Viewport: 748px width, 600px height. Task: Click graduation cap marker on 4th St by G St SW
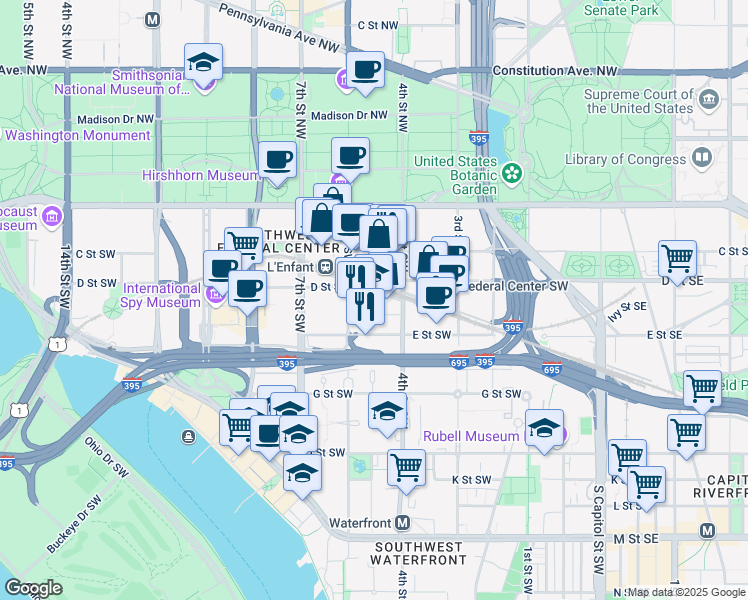pos(387,412)
